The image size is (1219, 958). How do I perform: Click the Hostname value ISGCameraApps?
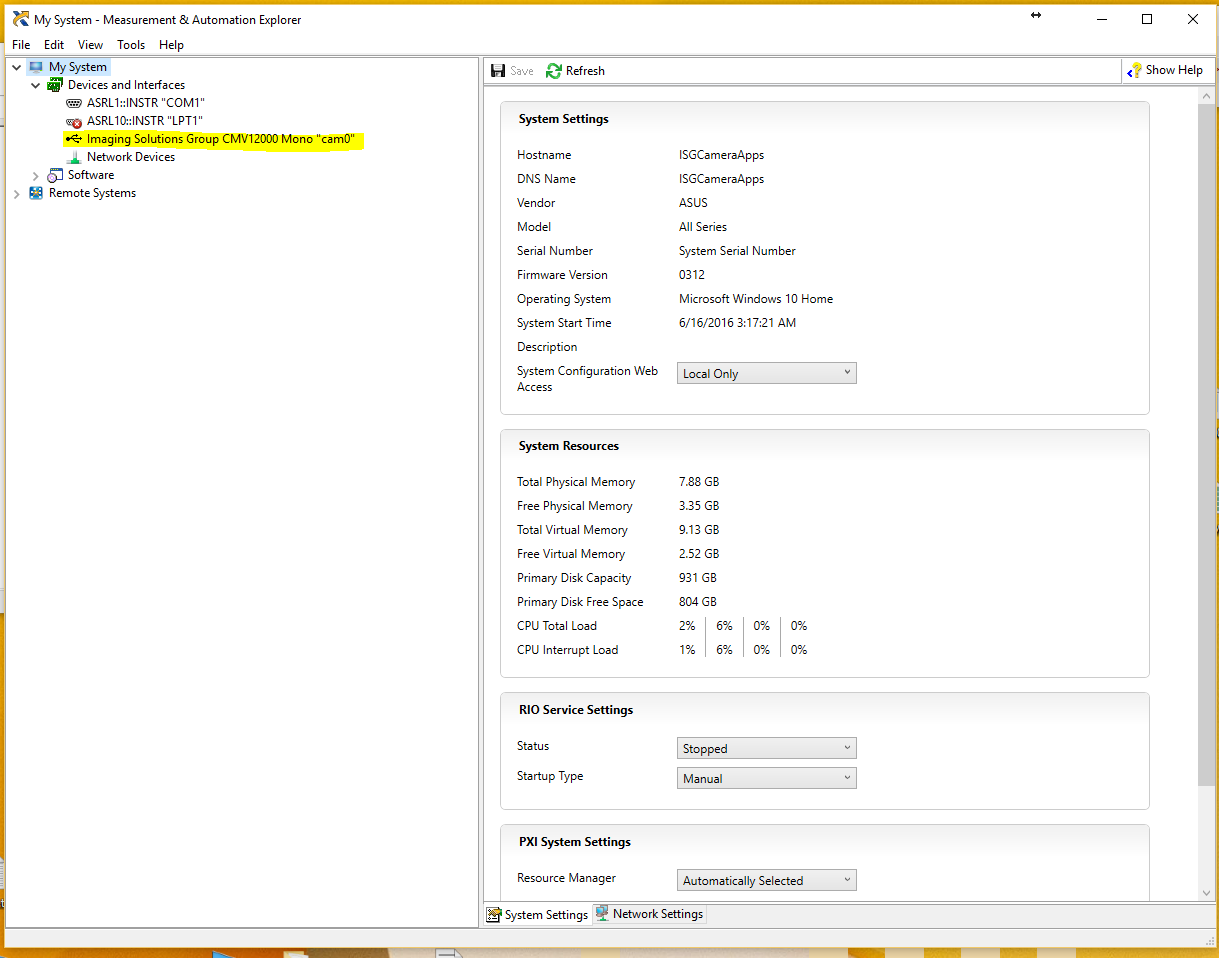point(721,155)
